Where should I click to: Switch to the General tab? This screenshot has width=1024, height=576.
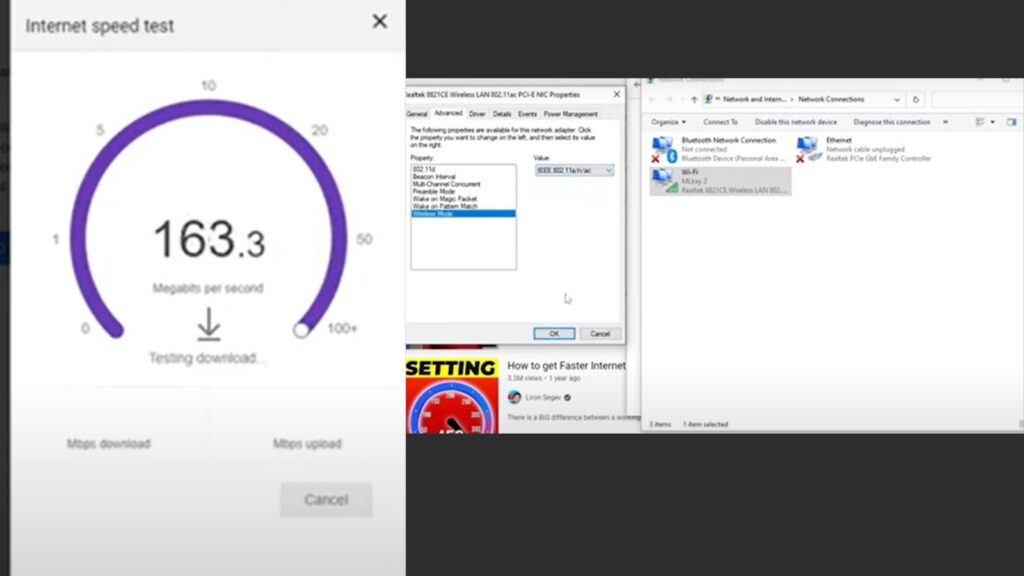click(417, 114)
